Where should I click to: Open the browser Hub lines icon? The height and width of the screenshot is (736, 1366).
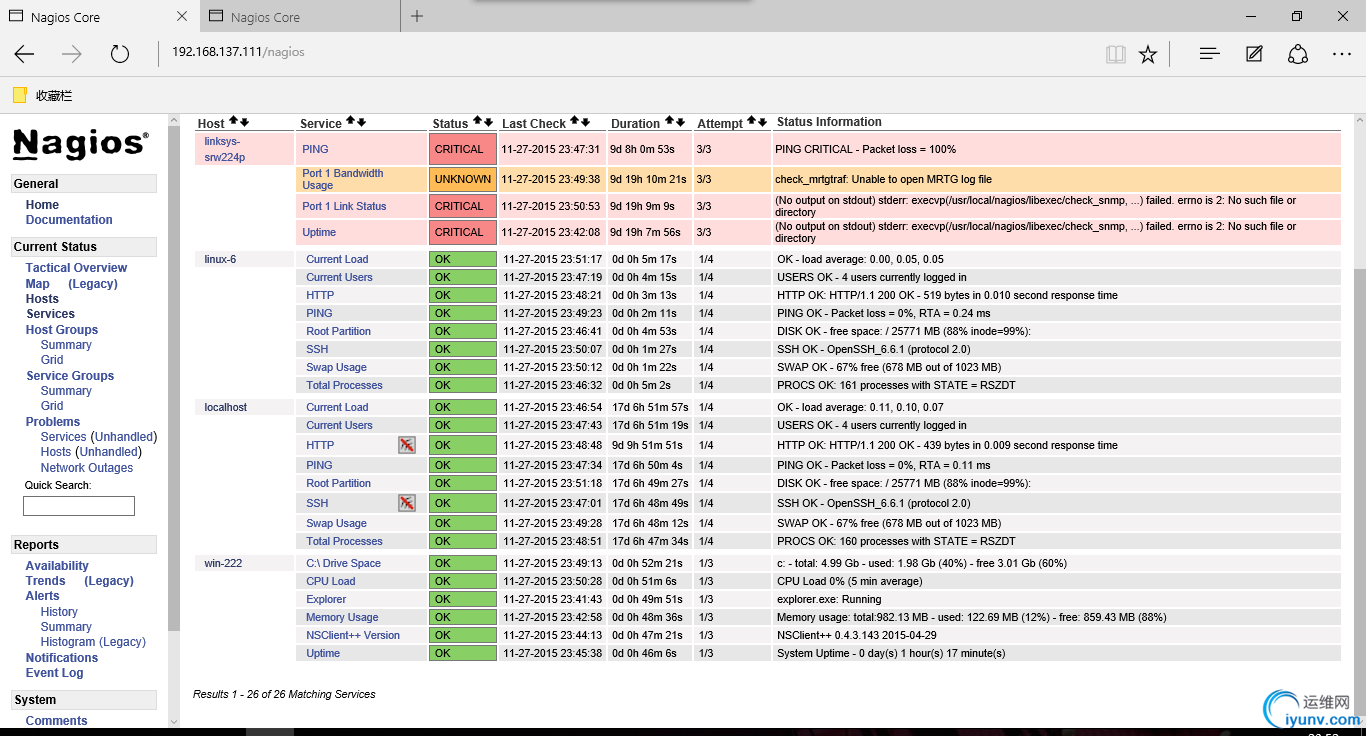coord(1209,54)
